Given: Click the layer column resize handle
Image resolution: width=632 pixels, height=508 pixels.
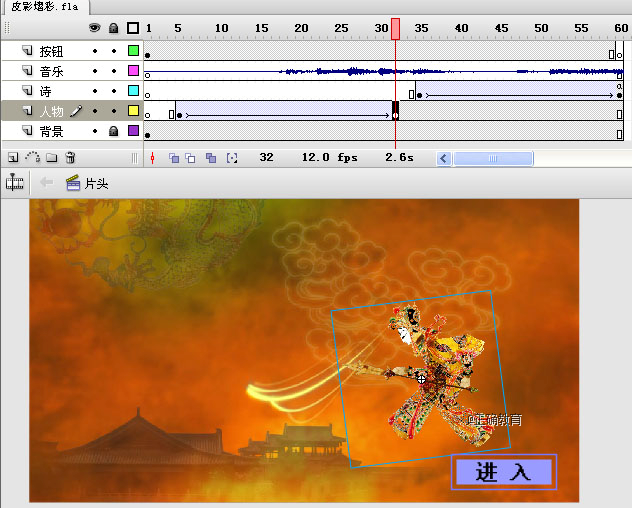Looking at the screenshot, I should click(x=135, y=158).
